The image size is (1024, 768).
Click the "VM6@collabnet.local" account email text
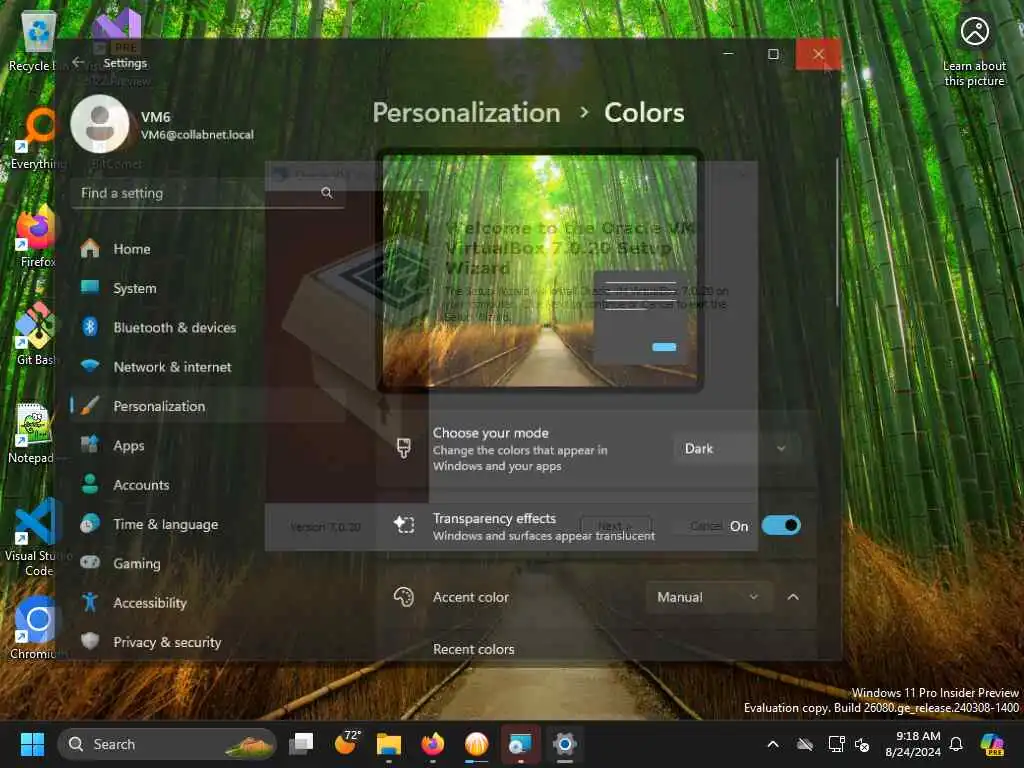pyautogui.click(x=197, y=135)
